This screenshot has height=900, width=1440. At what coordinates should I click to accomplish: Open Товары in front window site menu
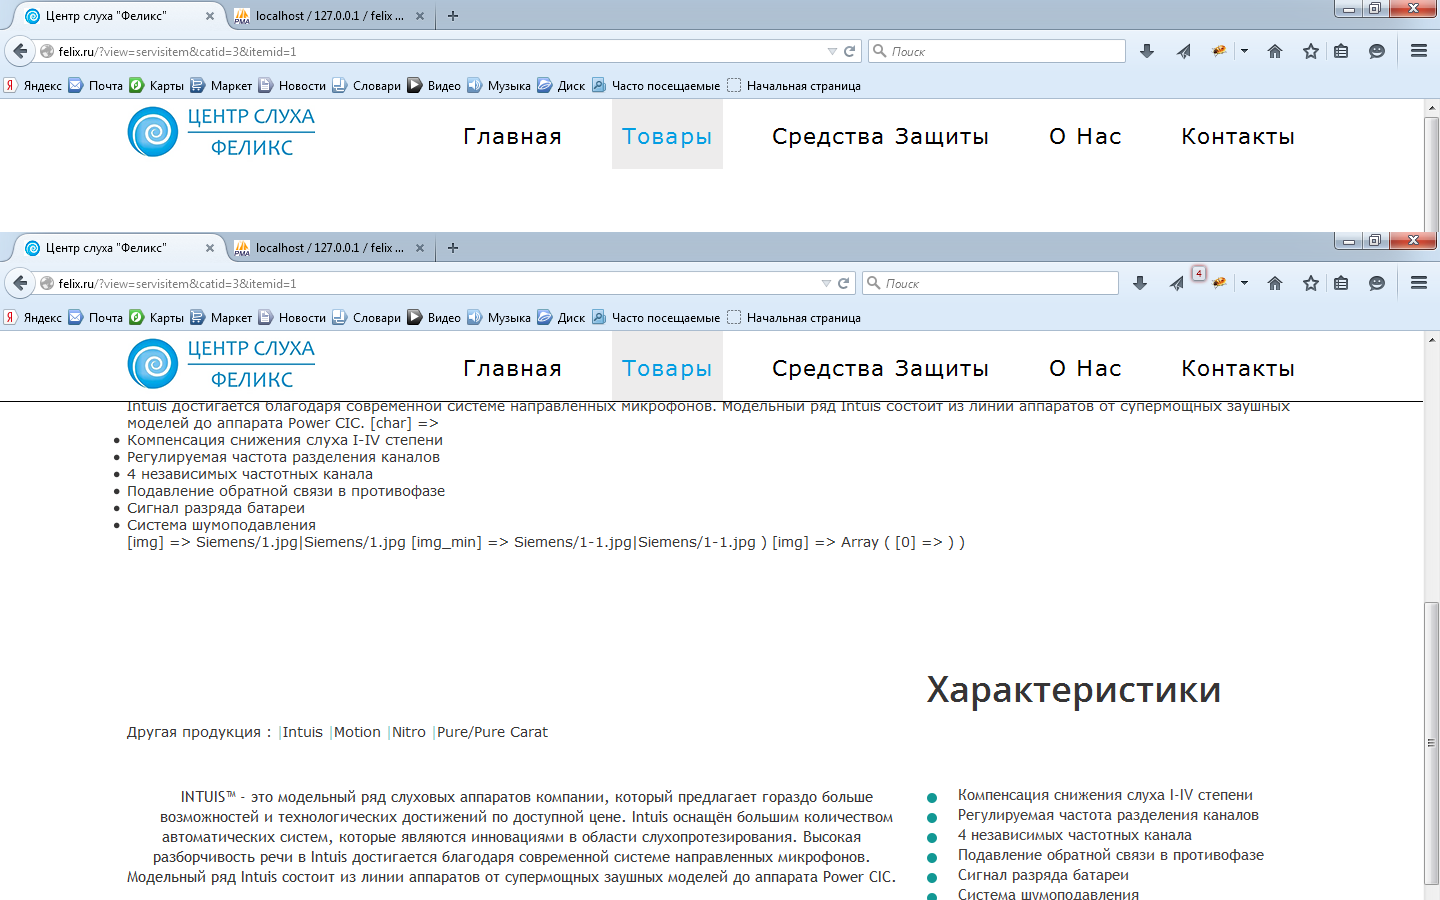667,369
